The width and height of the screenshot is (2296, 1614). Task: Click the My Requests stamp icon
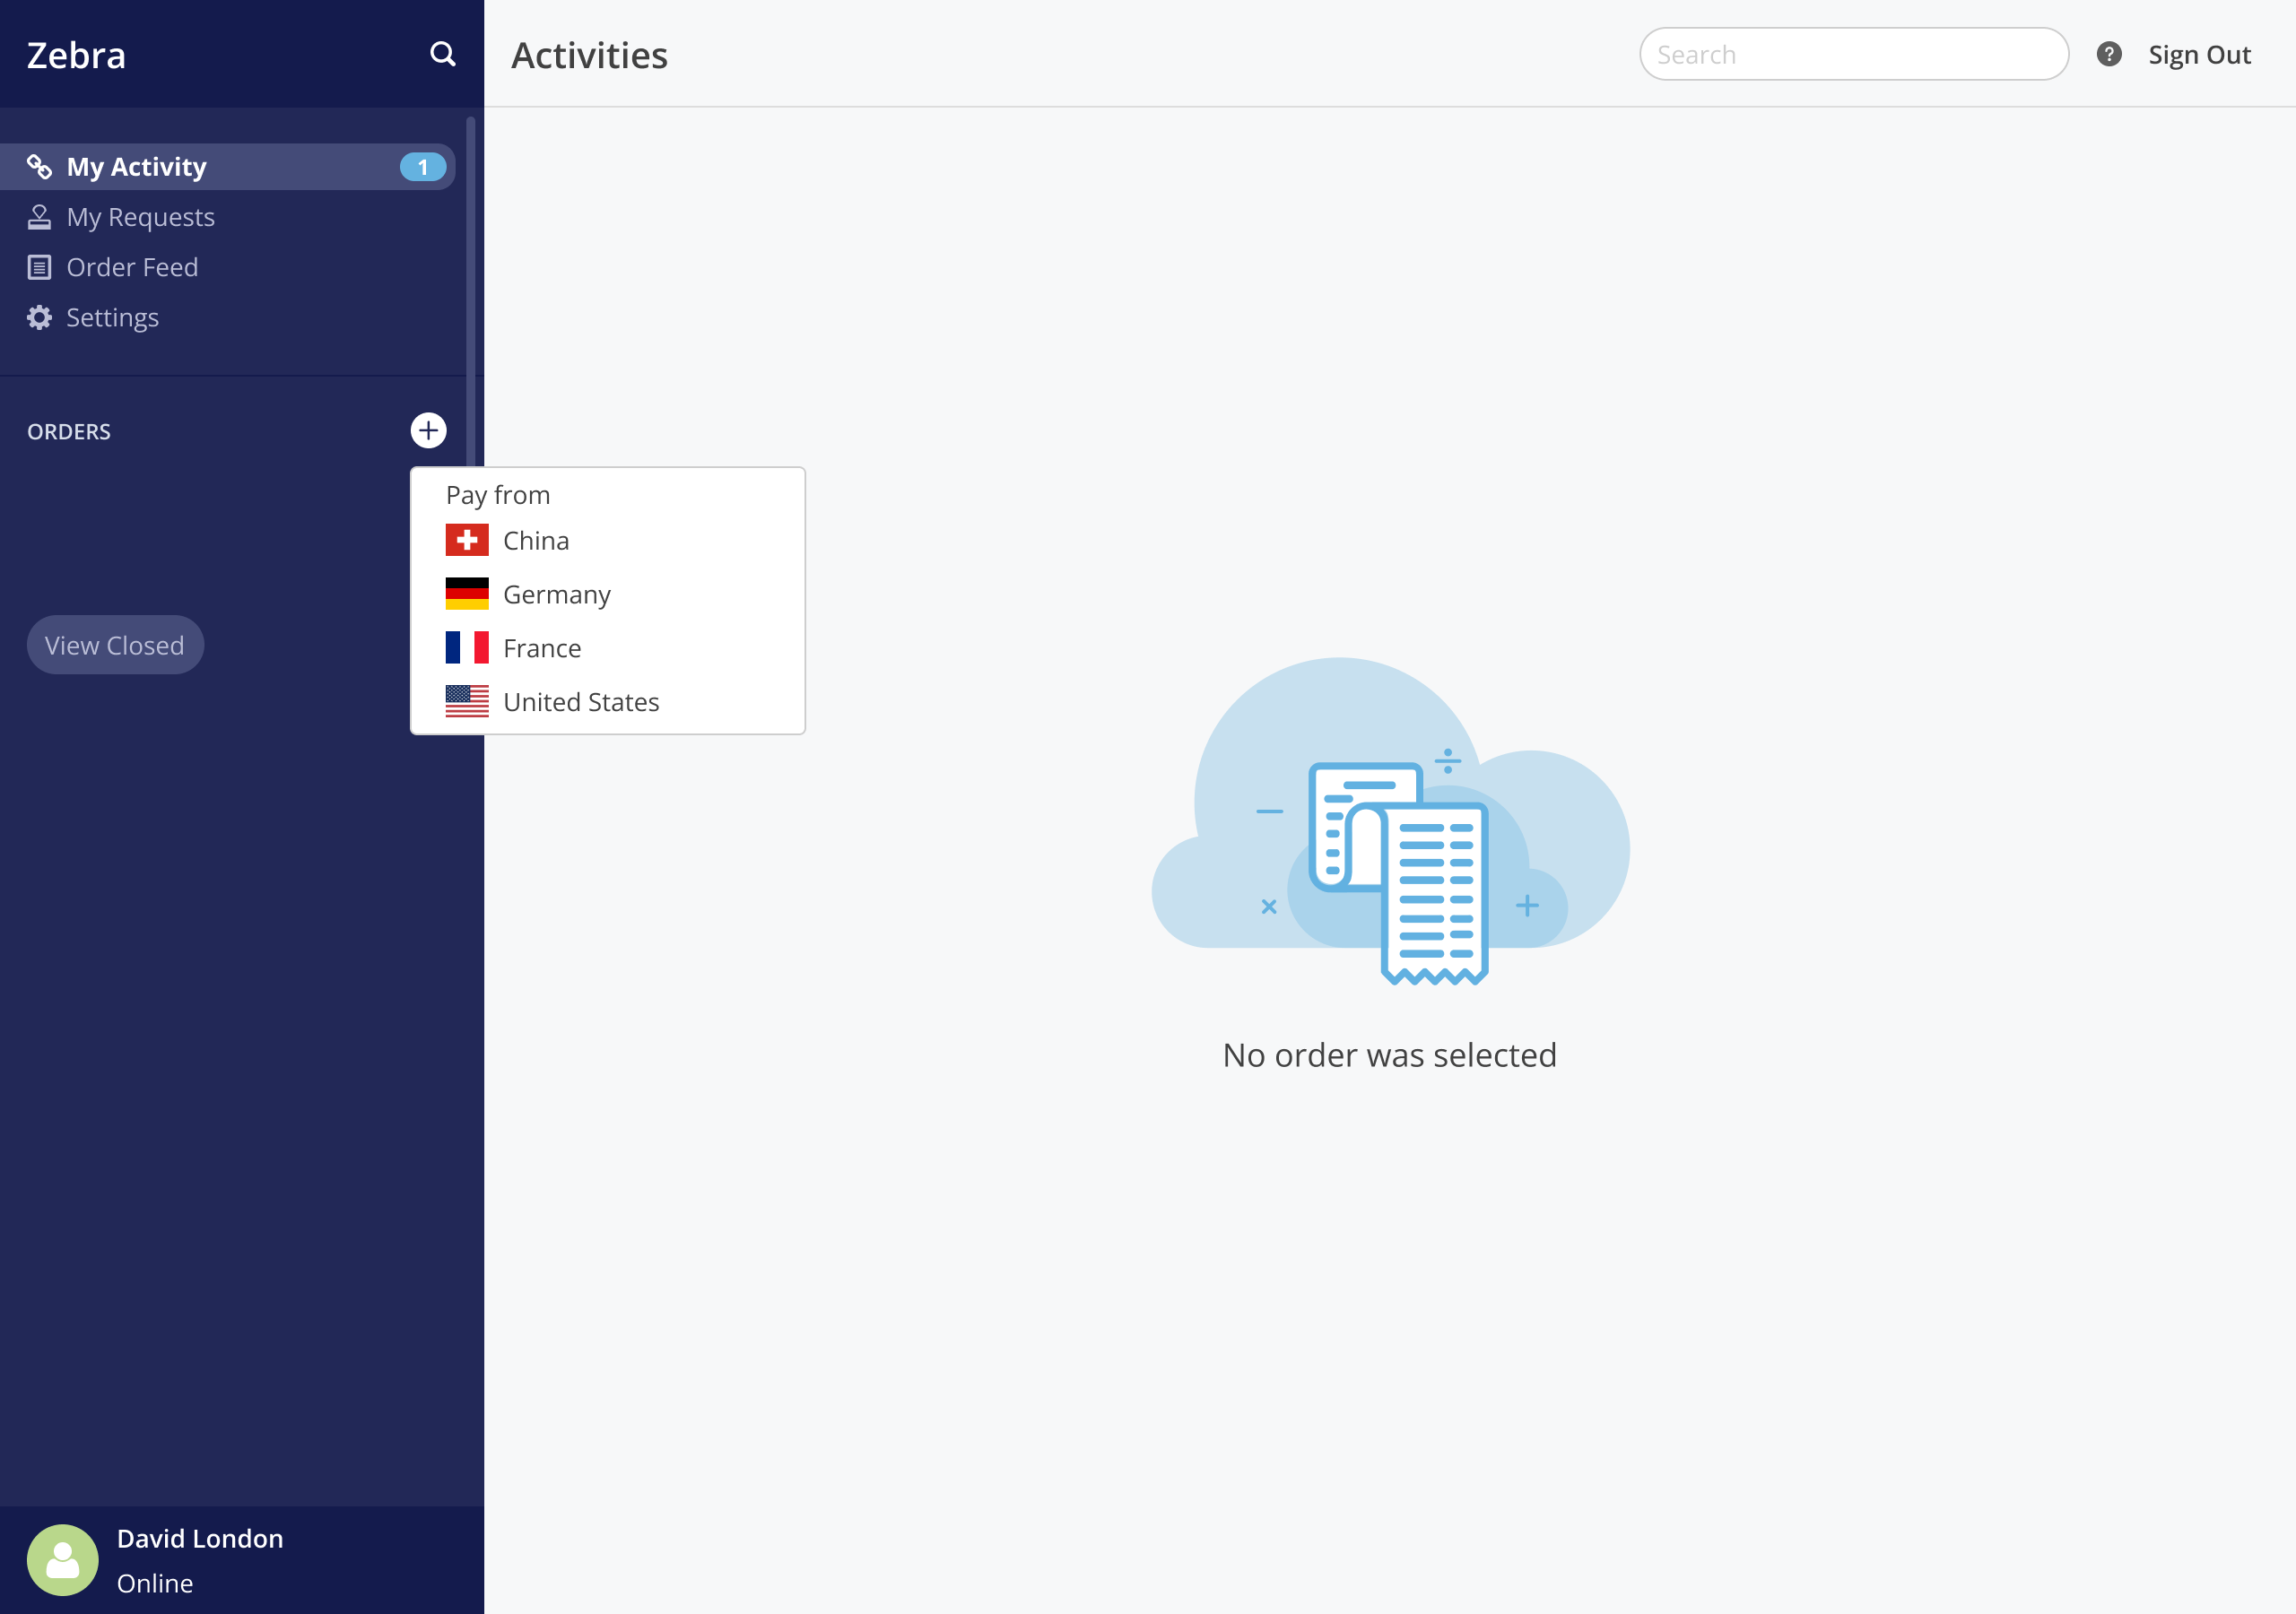point(39,217)
